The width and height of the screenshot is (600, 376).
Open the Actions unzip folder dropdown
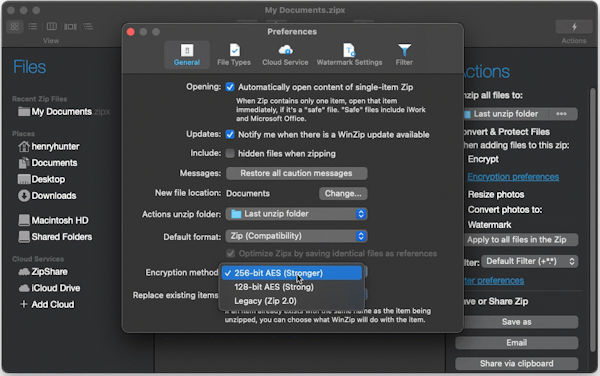pos(297,214)
